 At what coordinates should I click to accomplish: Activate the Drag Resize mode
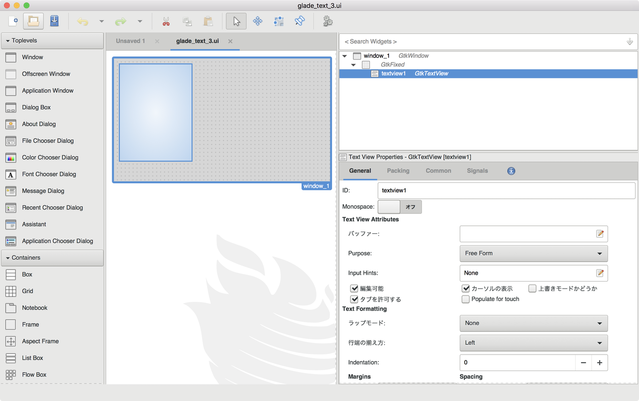258,21
